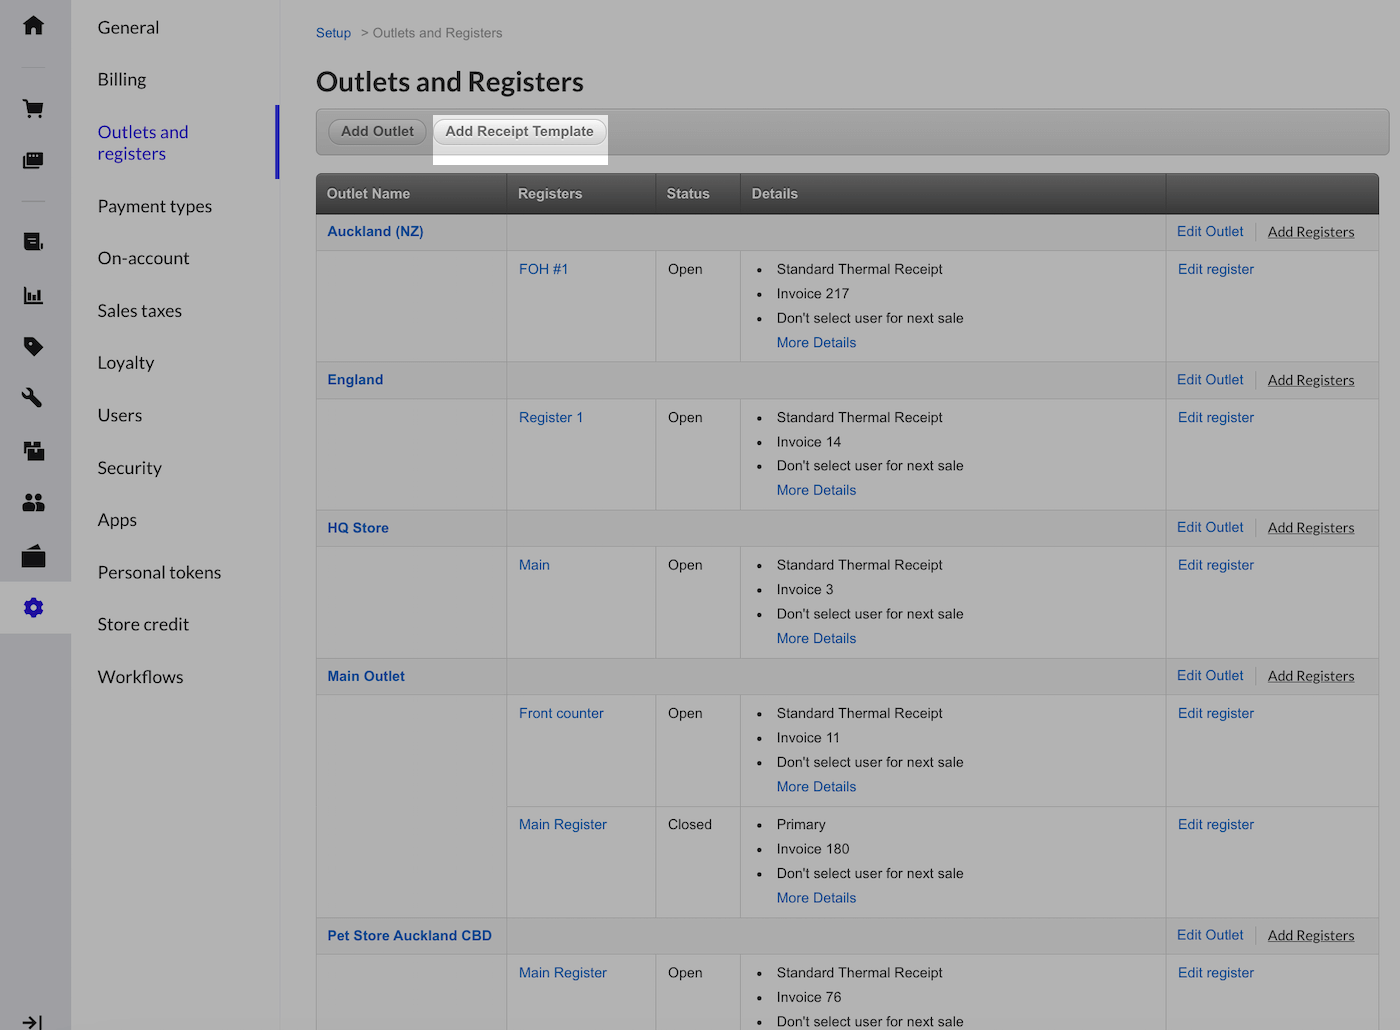This screenshot has height=1030, width=1400.
Task: Expand the sidebar with arrow icon
Action: [32, 1022]
